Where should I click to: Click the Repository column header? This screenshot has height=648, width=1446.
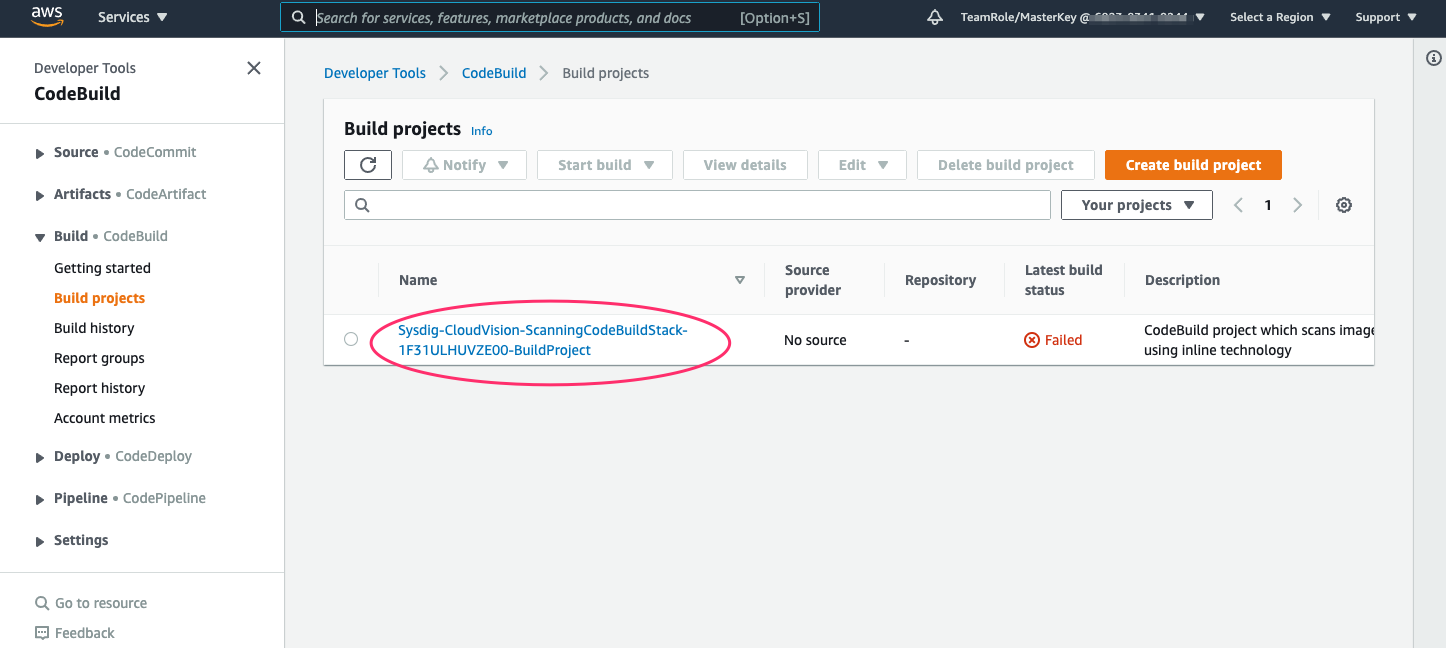(940, 280)
